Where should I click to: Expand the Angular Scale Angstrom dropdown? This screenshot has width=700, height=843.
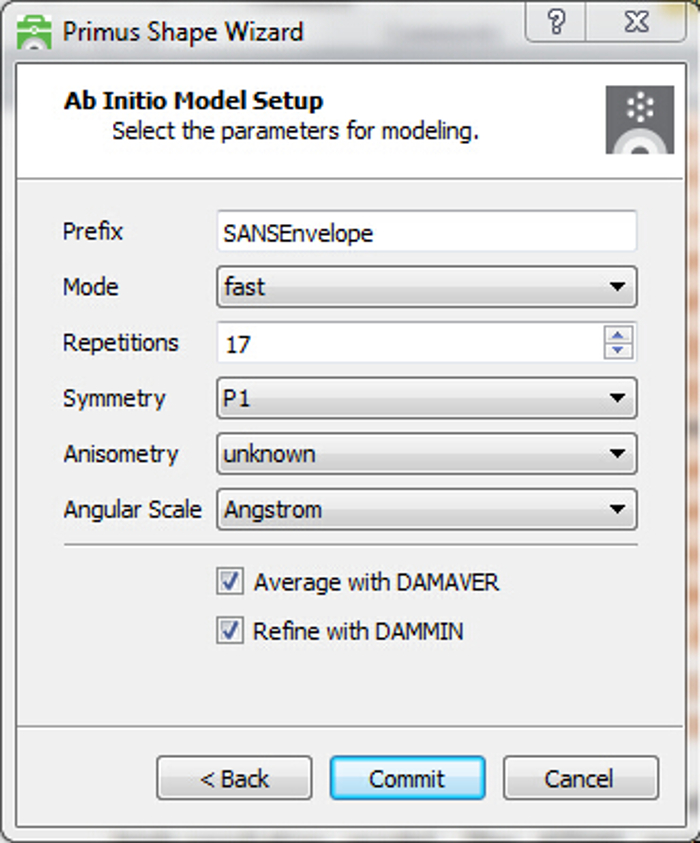[x=426, y=510]
